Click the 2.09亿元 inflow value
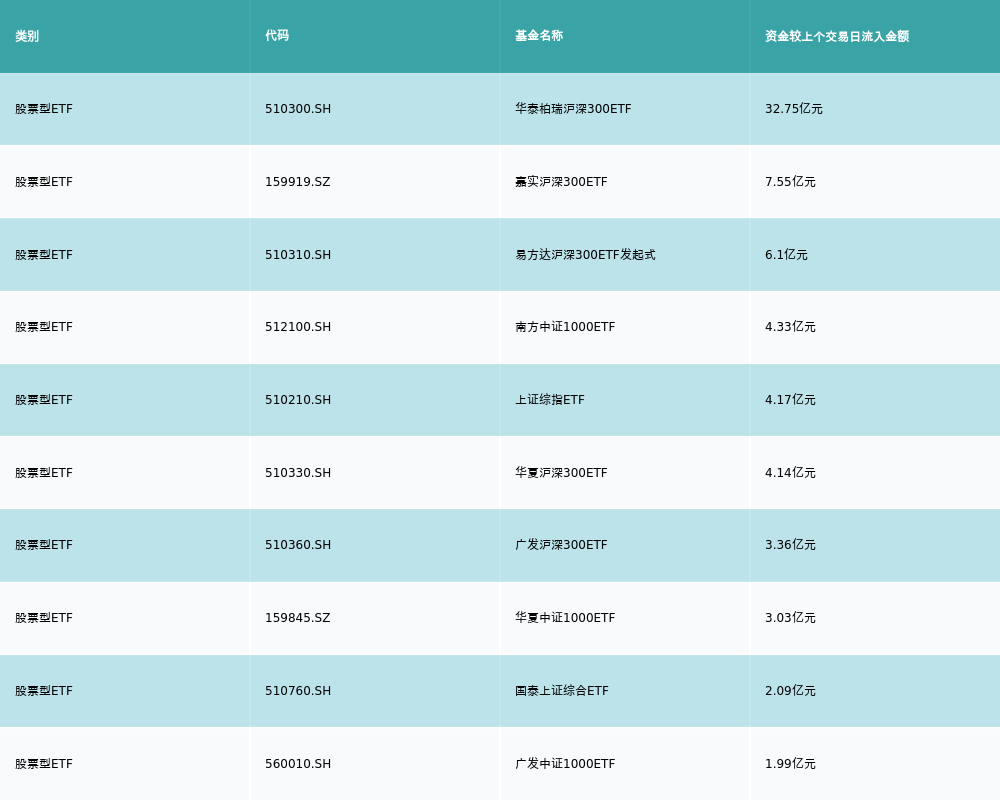The width and height of the screenshot is (1000, 800). [x=790, y=691]
